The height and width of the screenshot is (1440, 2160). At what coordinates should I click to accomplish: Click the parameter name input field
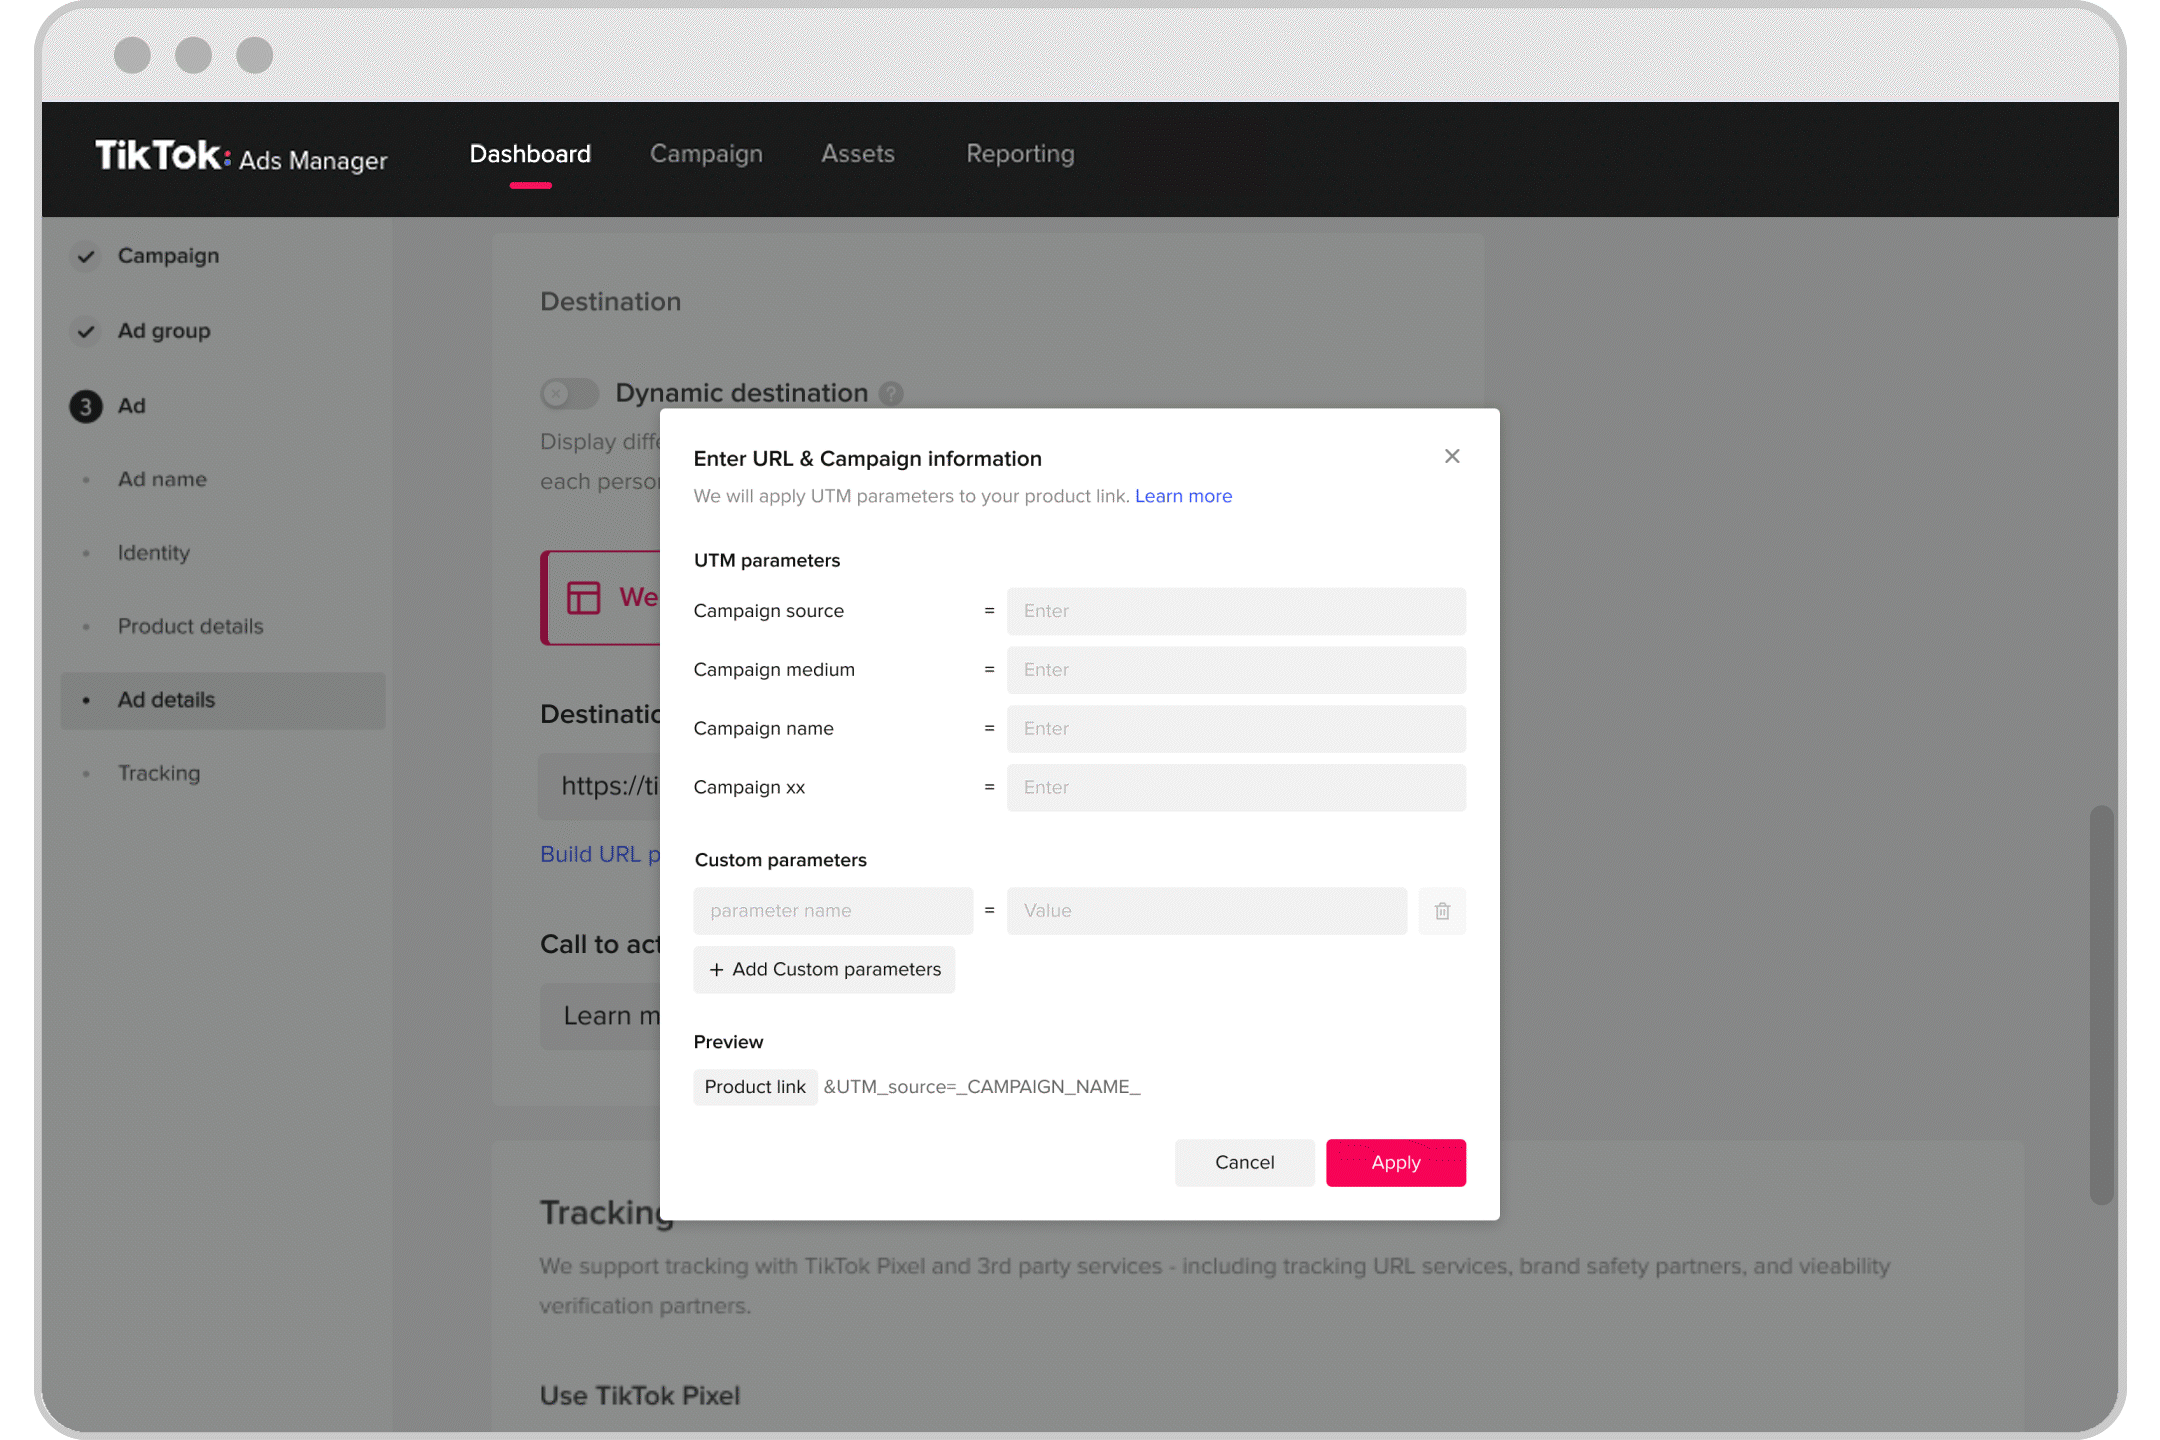point(832,910)
